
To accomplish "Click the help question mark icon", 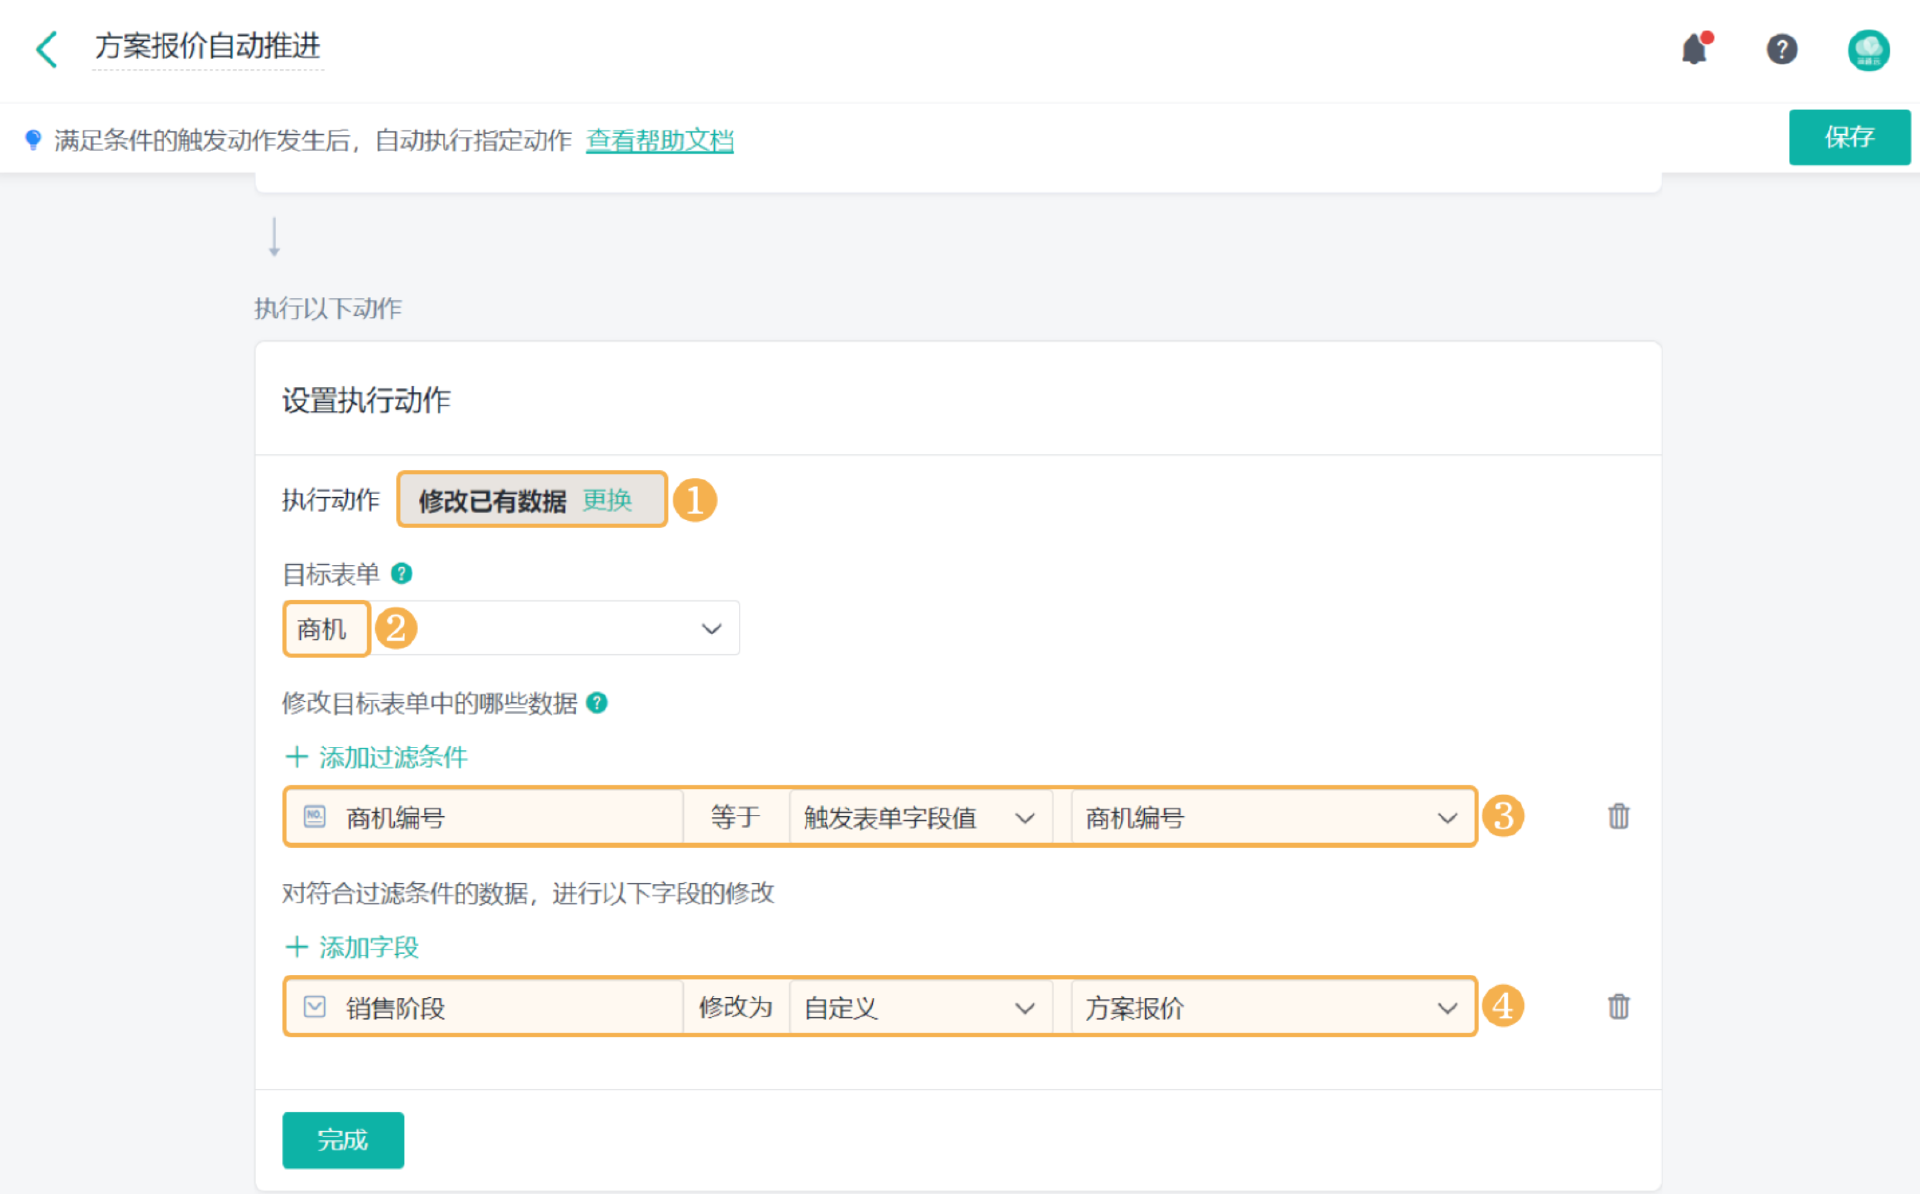I will click(1781, 49).
